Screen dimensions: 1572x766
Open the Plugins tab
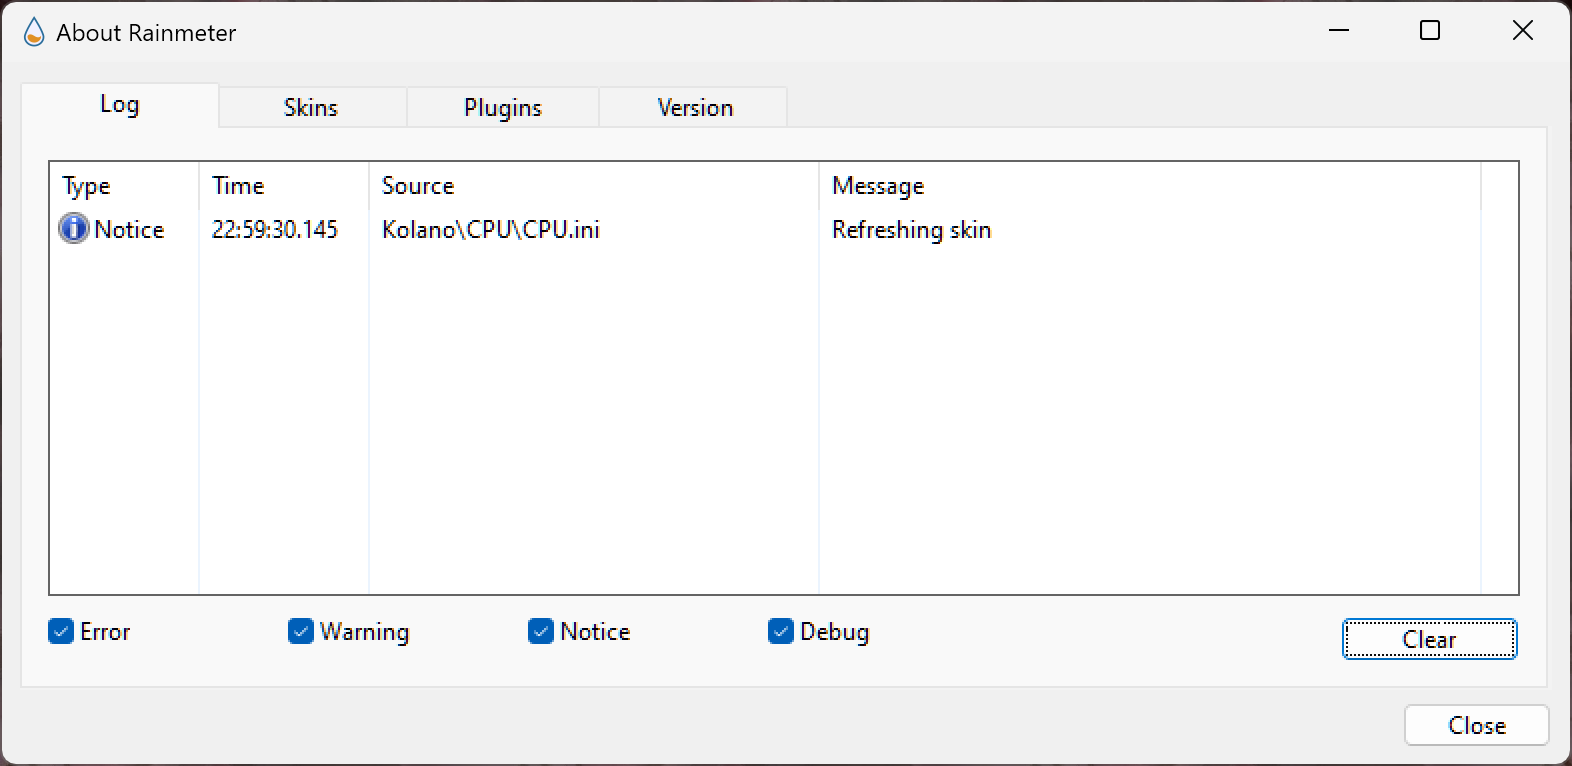(503, 107)
